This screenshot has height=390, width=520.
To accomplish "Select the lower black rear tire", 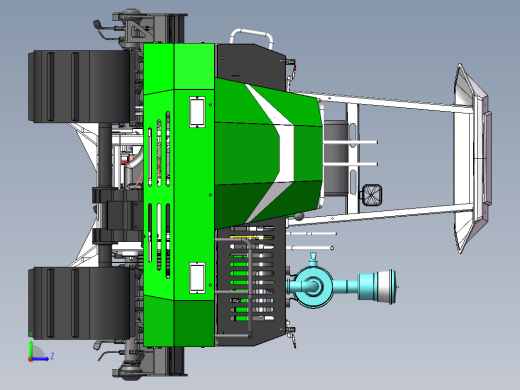I will pyautogui.click(x=79, y=303).
